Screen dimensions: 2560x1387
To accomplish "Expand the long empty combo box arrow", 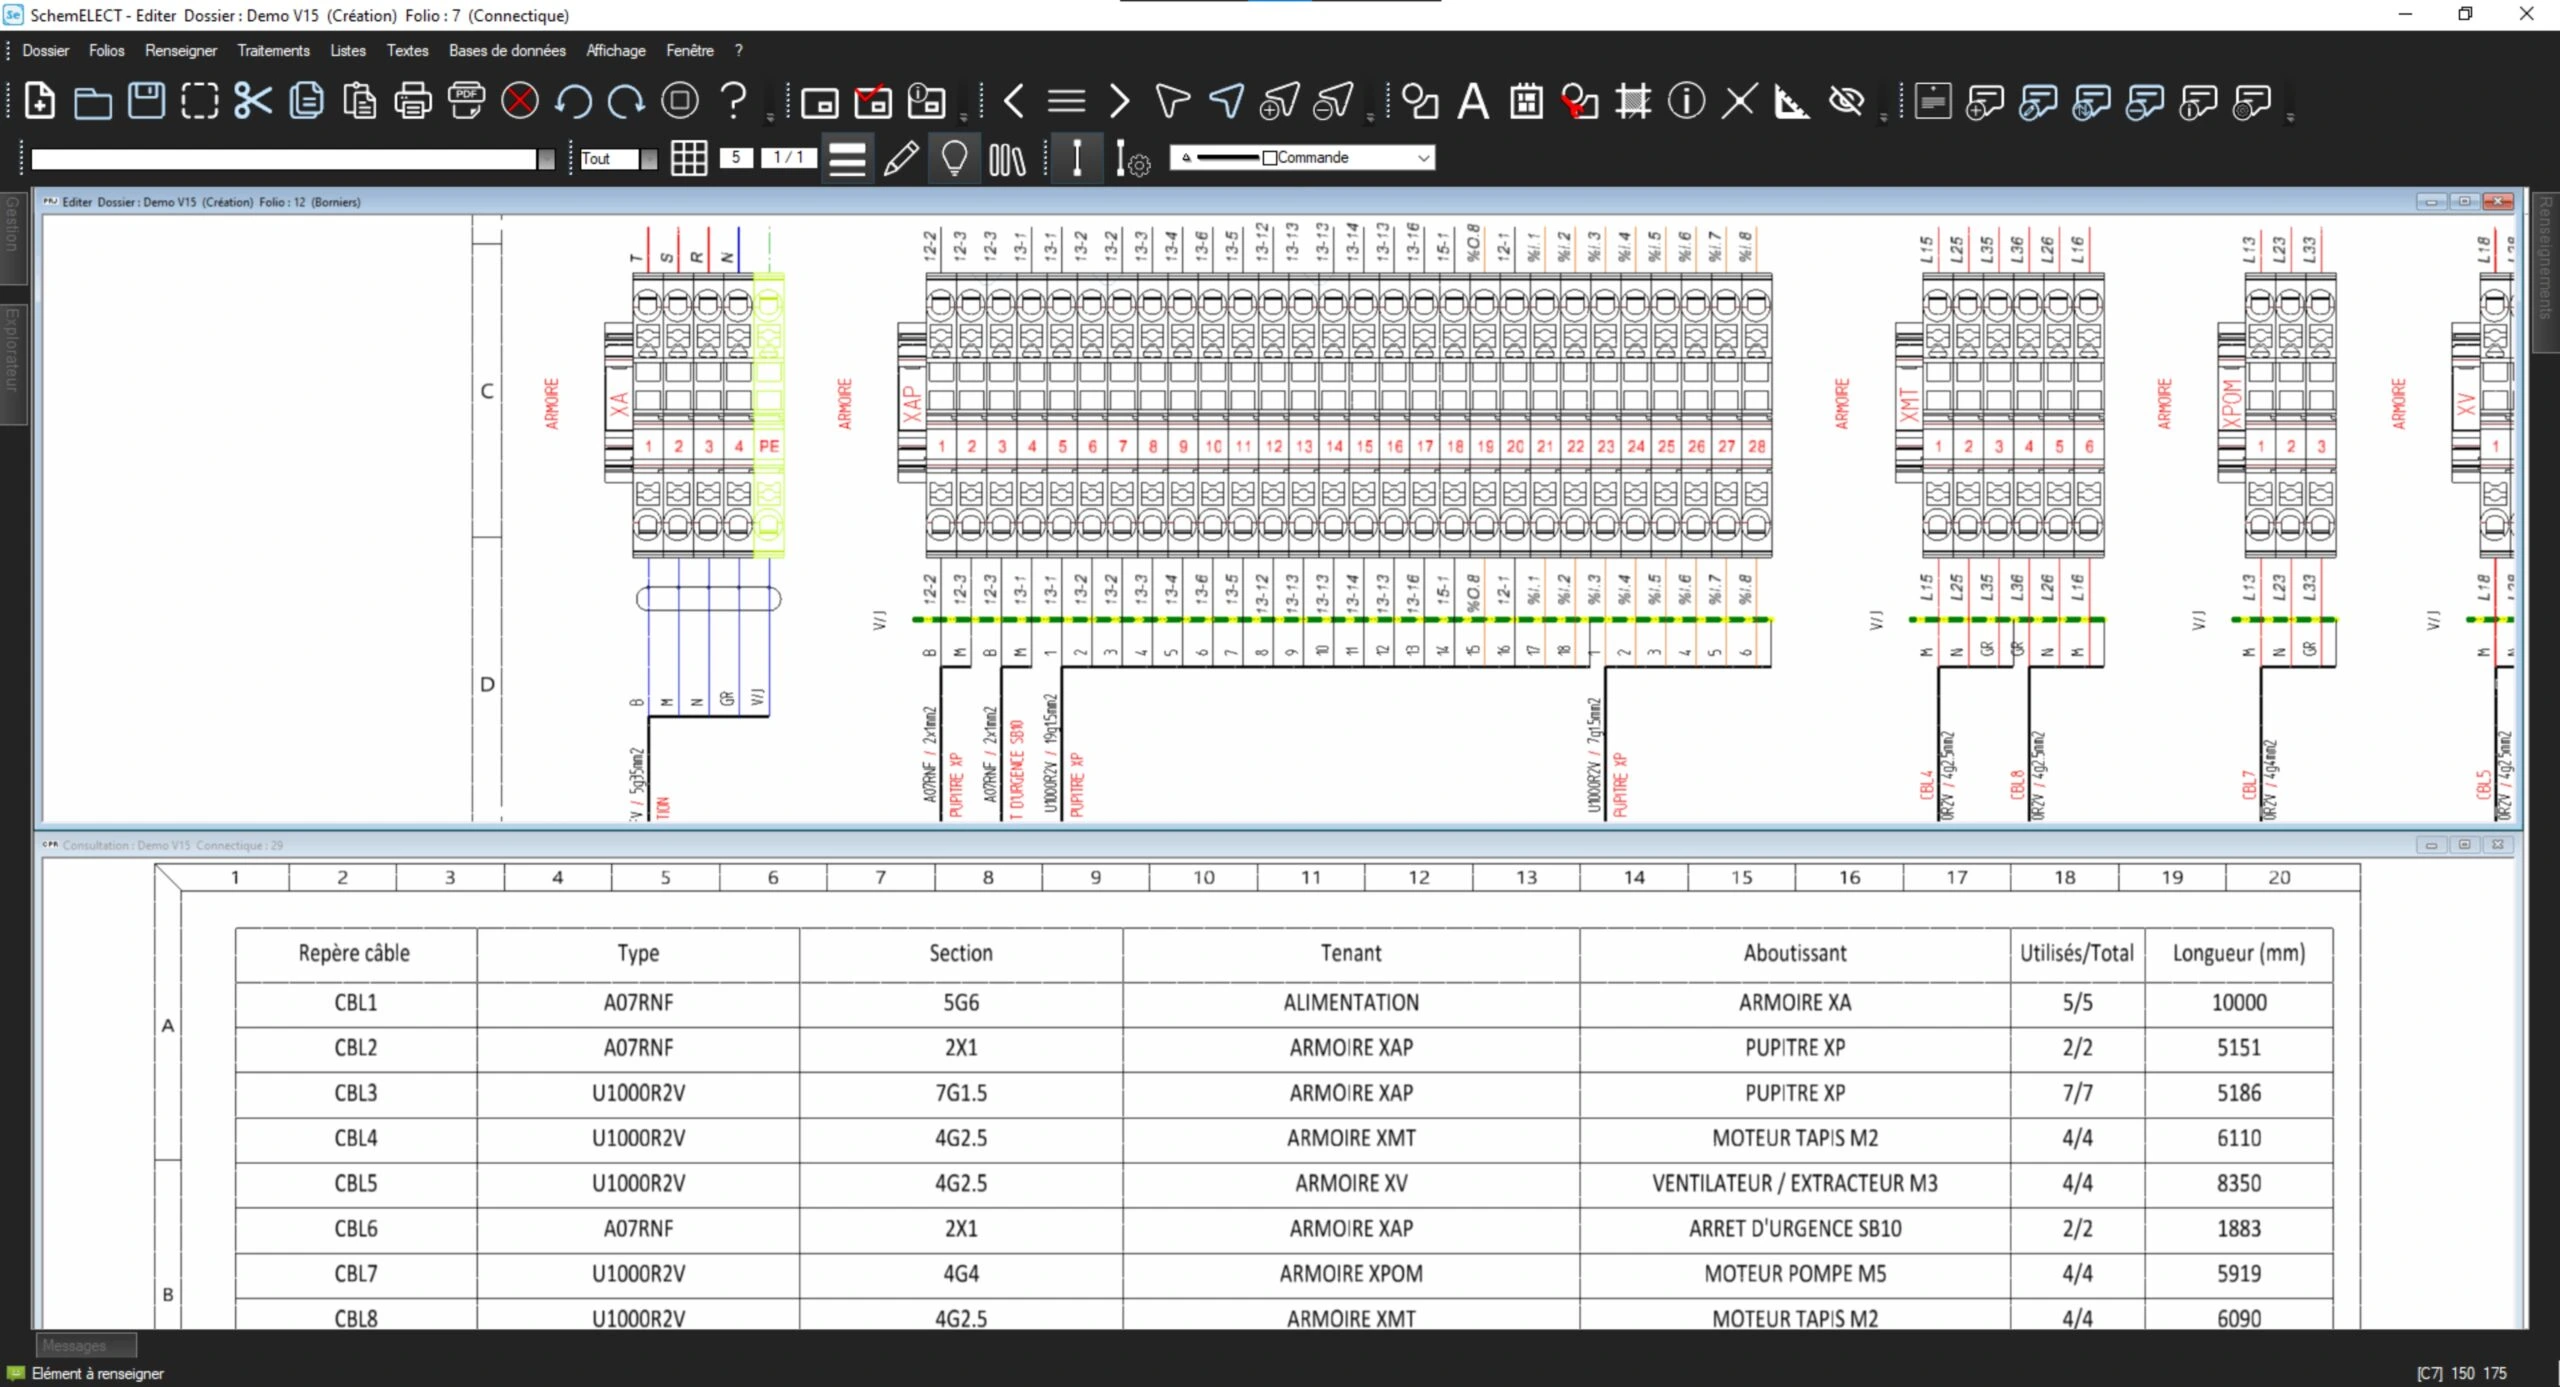I will [546, 159].
